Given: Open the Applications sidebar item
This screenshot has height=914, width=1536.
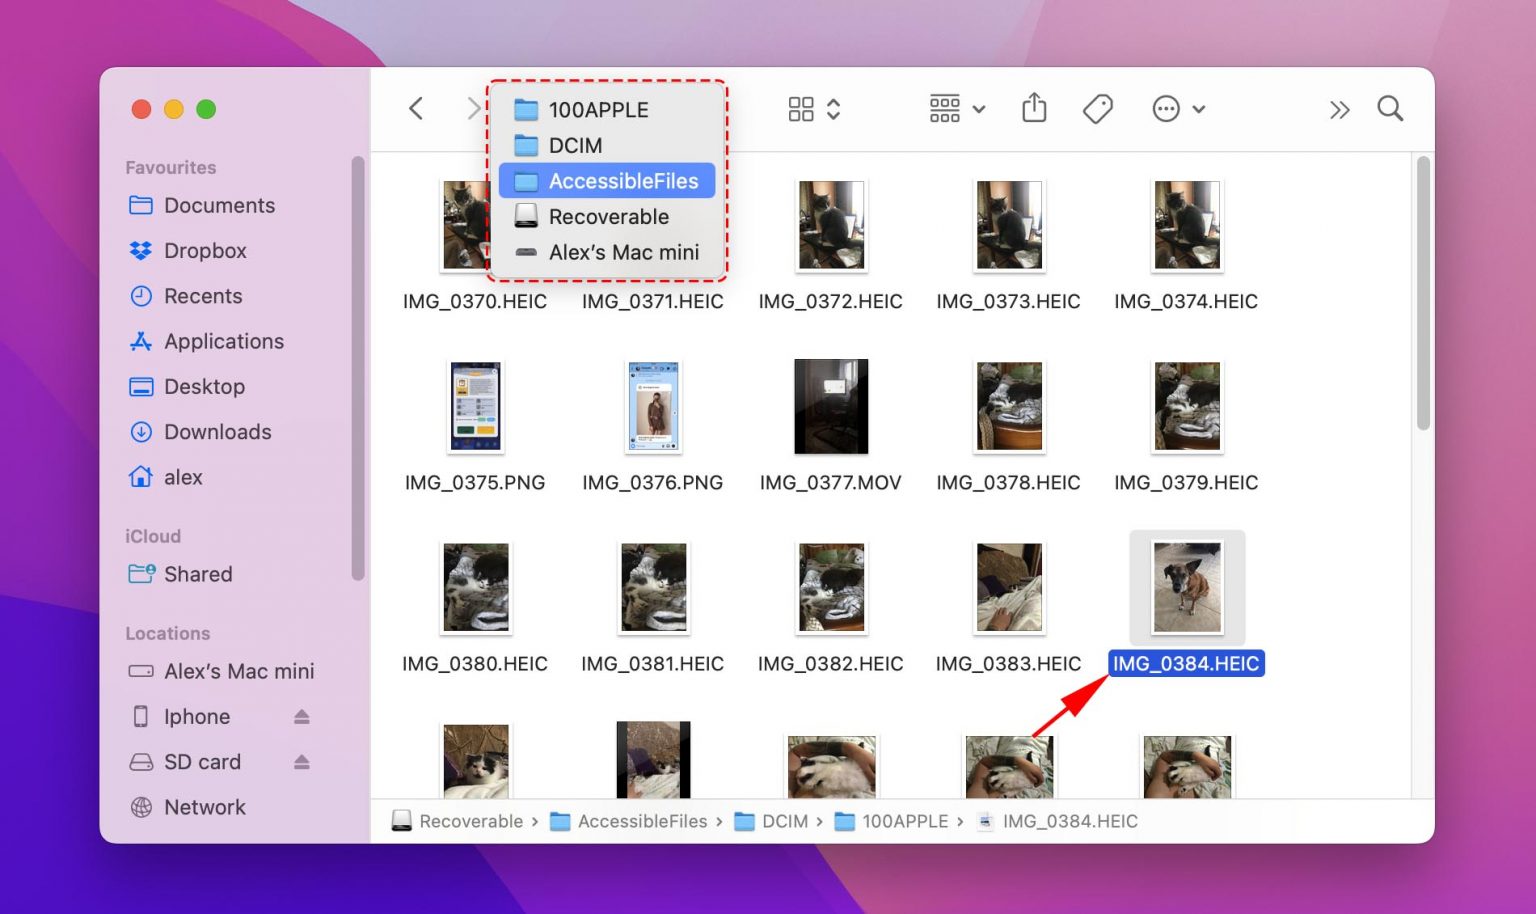Looking at the screenshot, I should pyautogui.click(x=223, y=341).
